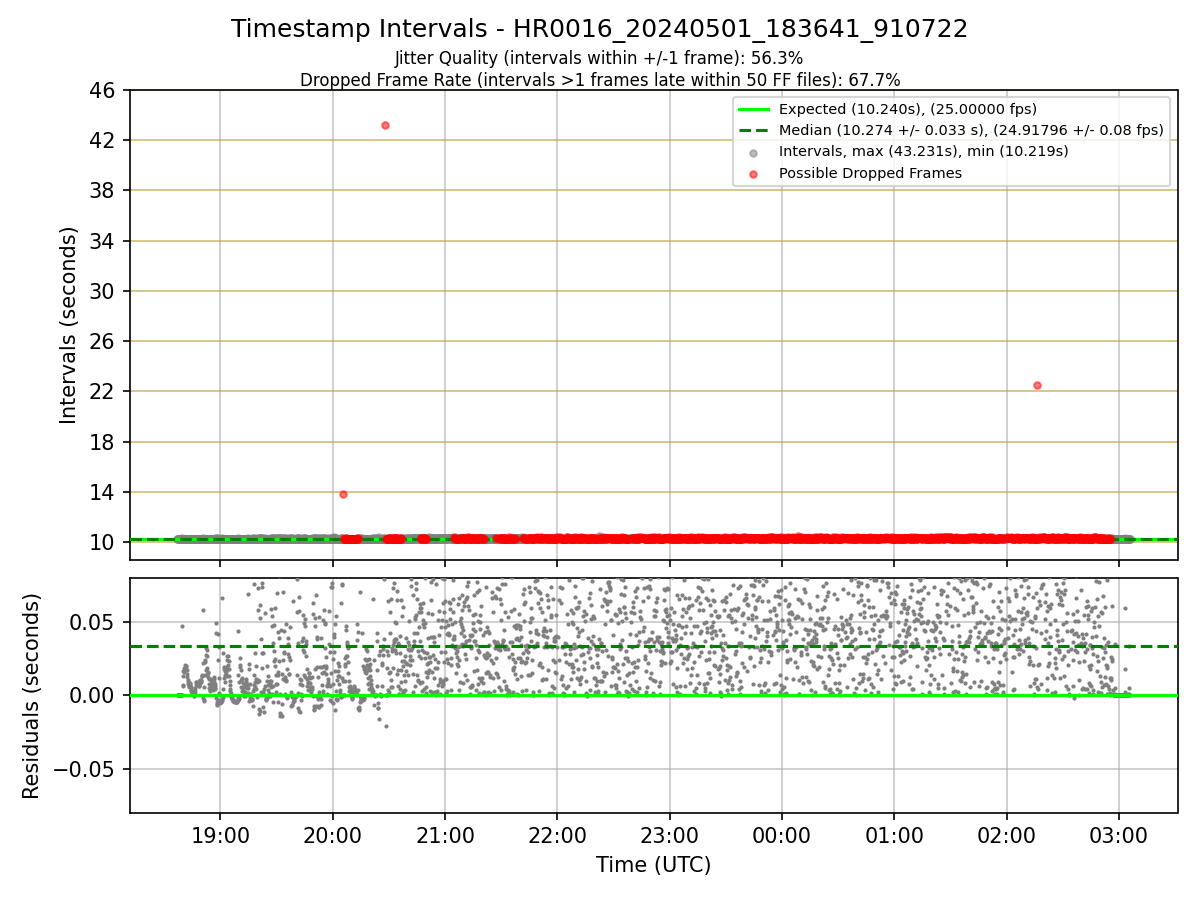1200x900 pixels.
Task: Select the Dropped Frame Rate 67.7% subtitle line
Action: [x=600, y=80]
